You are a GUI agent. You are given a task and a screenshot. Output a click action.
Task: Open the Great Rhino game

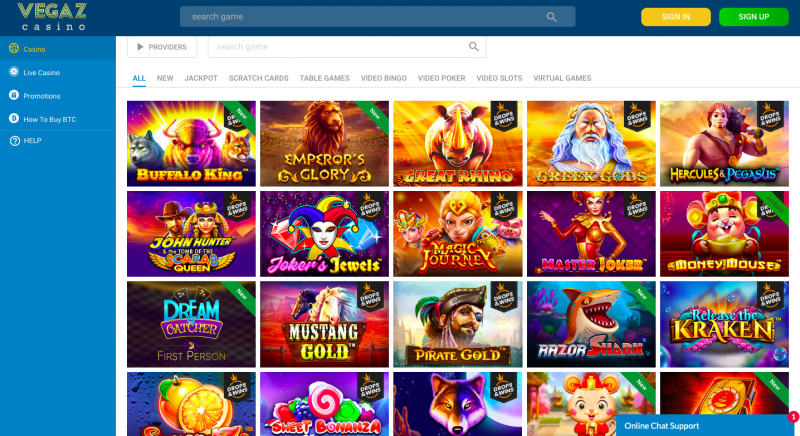458,143
